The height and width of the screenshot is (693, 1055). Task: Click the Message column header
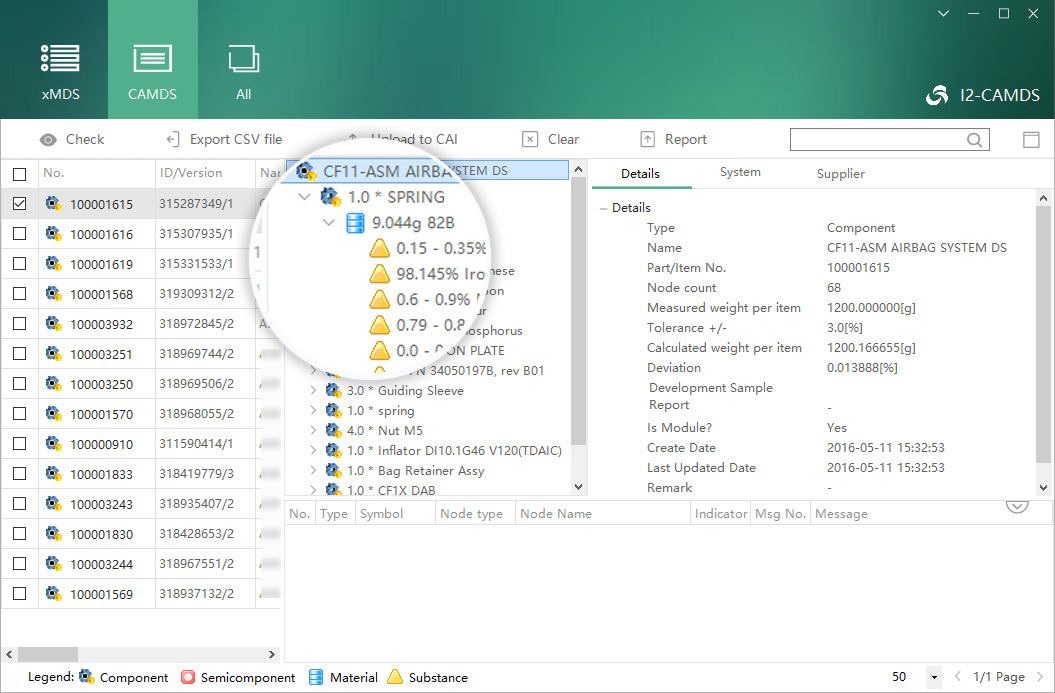pos(931,513)
